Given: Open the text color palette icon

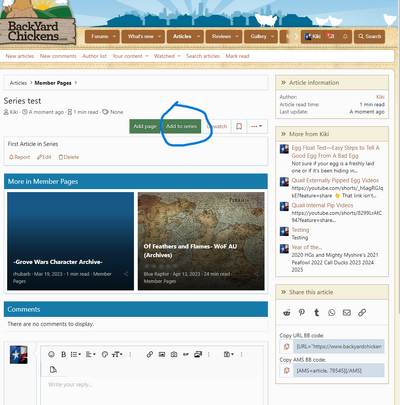Looking at the screenshot, I should click(x=105, y=354).
